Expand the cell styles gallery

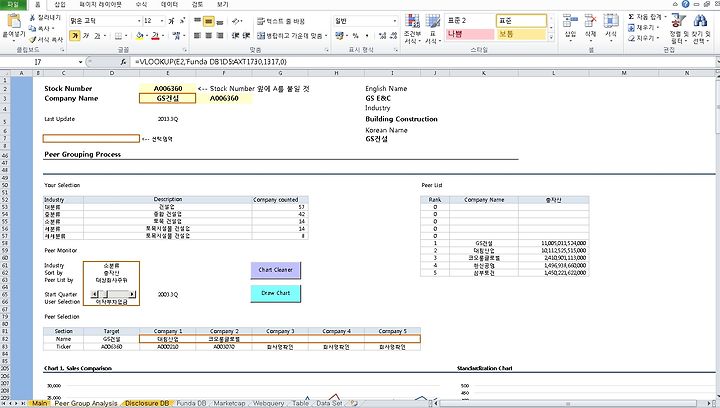tap(551, 38)
